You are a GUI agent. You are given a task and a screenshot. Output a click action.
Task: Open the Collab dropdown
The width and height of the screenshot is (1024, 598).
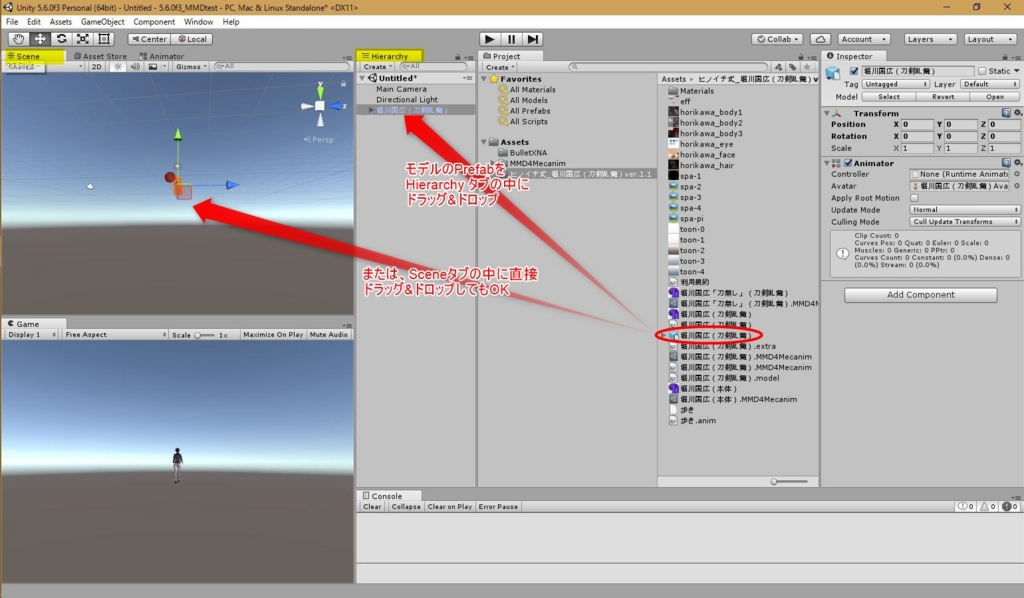pyautogui.click(x=777, y=39)
